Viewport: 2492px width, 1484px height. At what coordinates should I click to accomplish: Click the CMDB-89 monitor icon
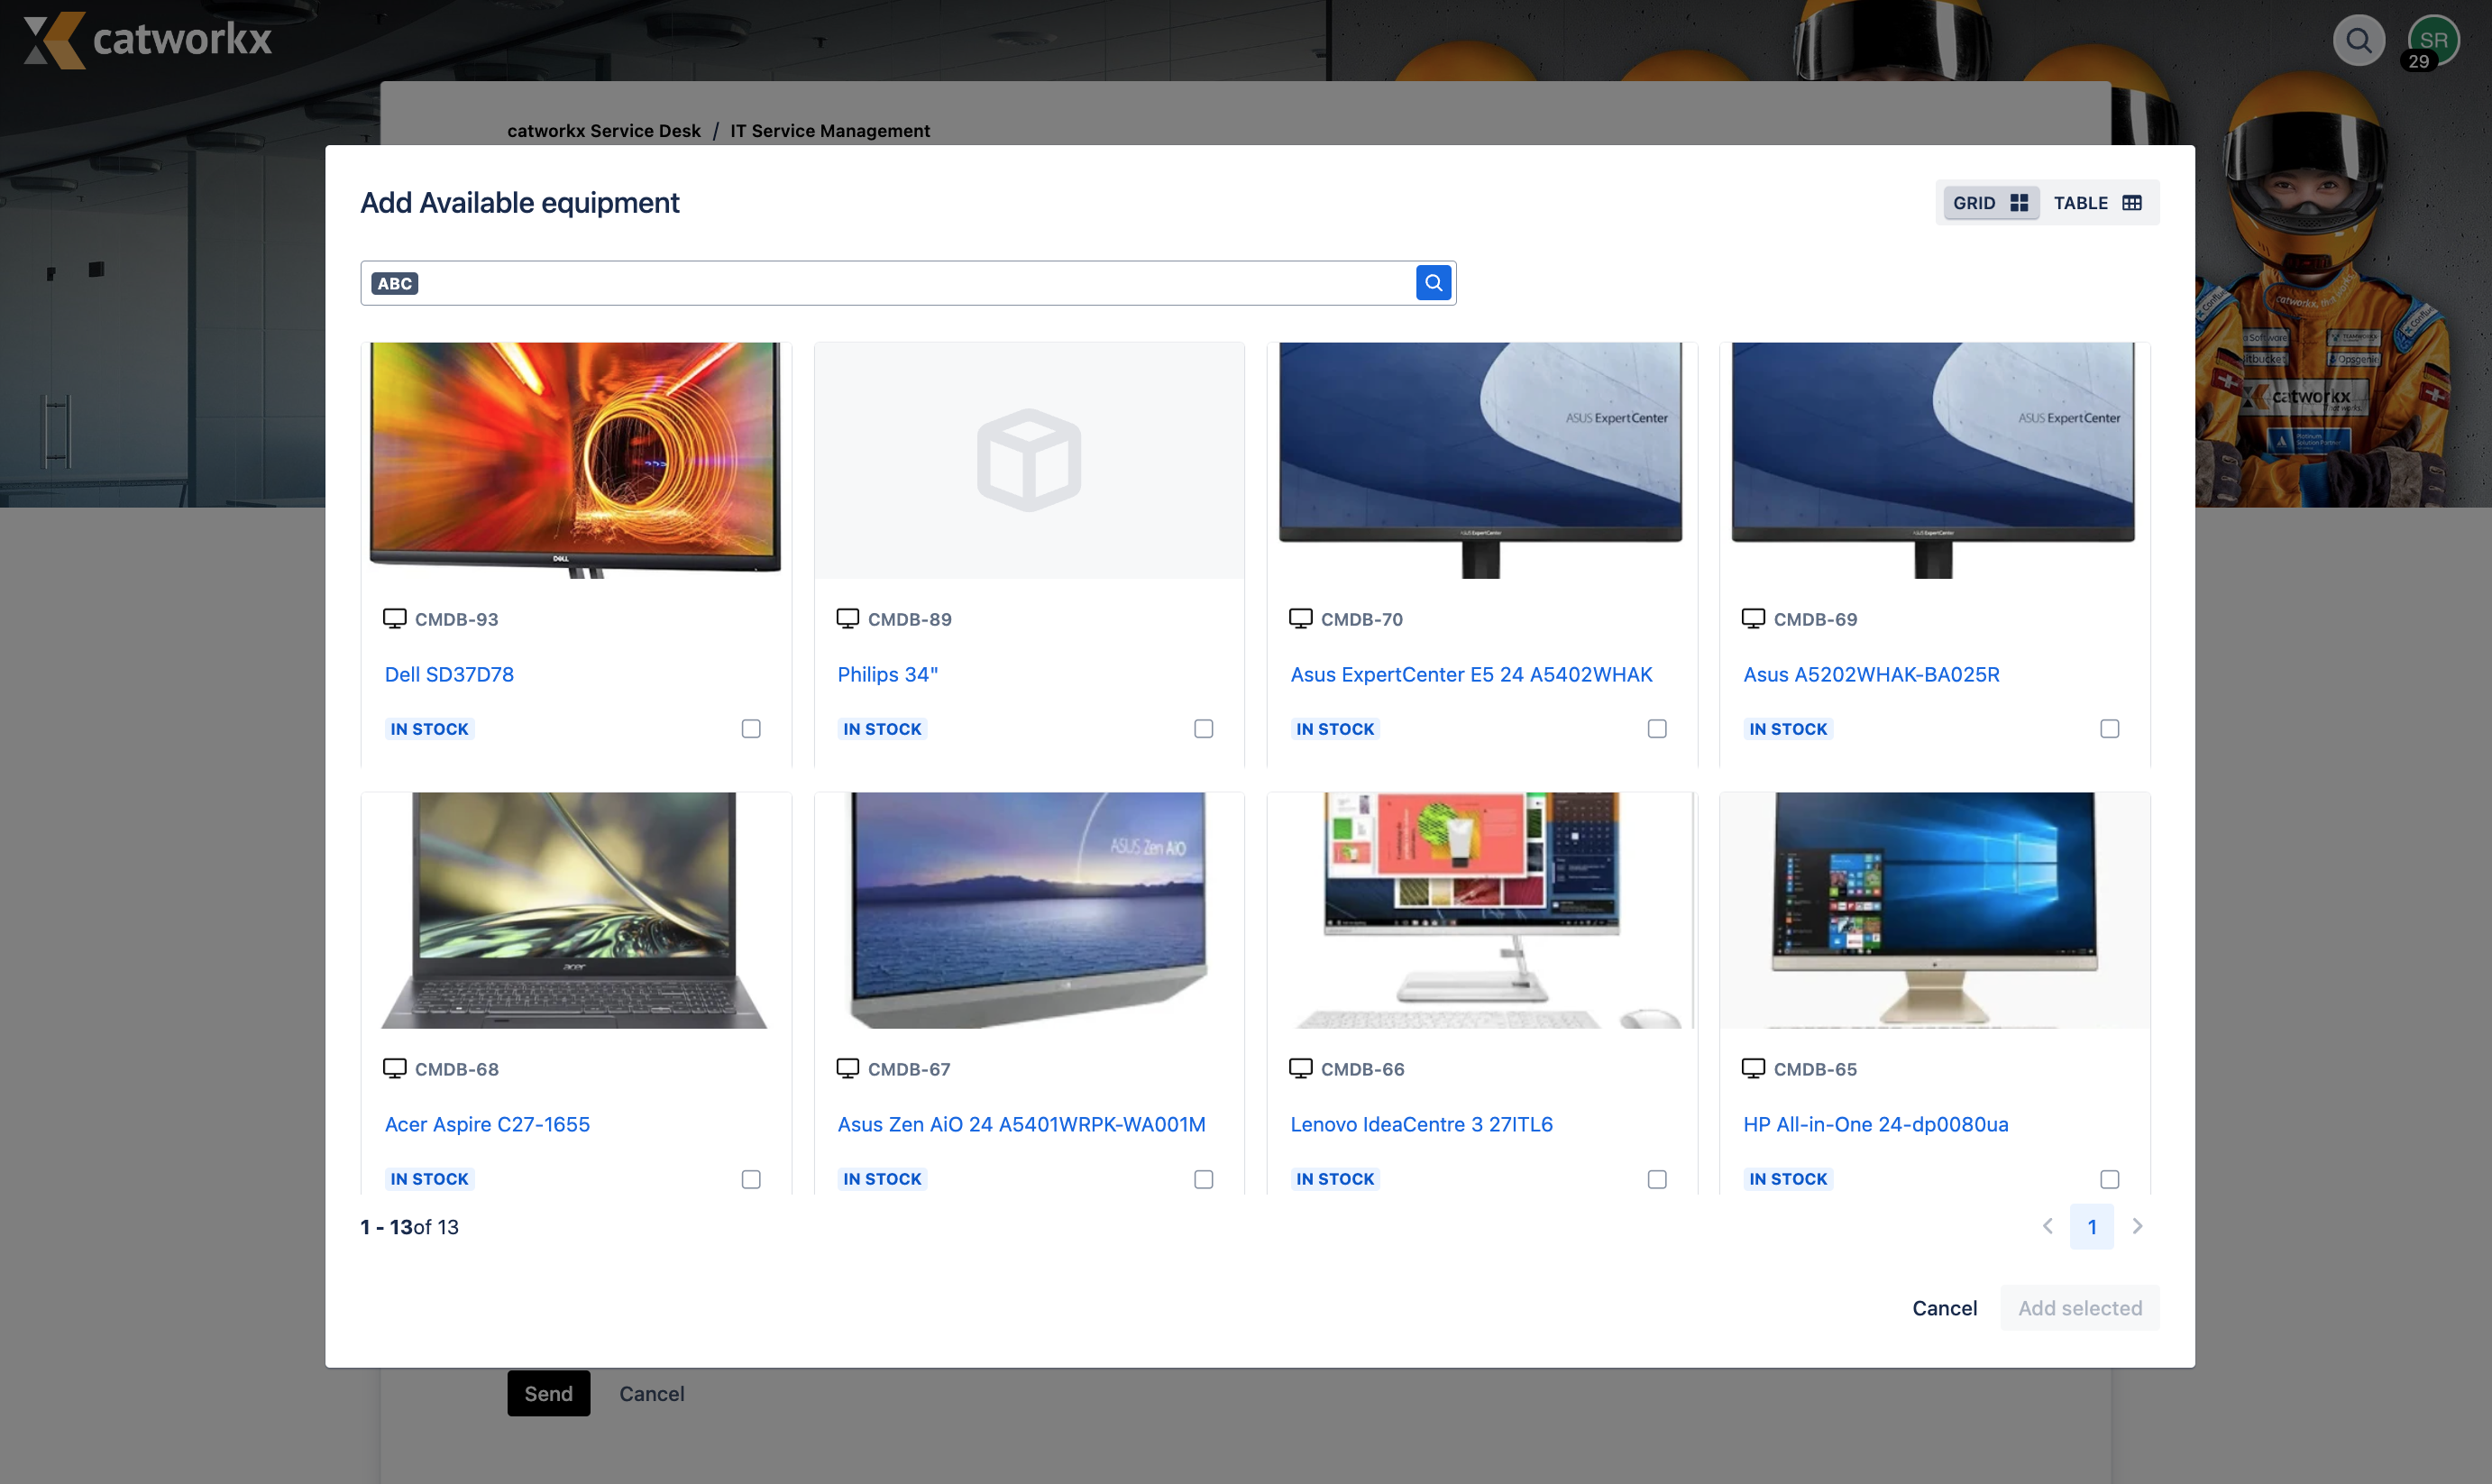pyautogui.click(x=846, y=618)
